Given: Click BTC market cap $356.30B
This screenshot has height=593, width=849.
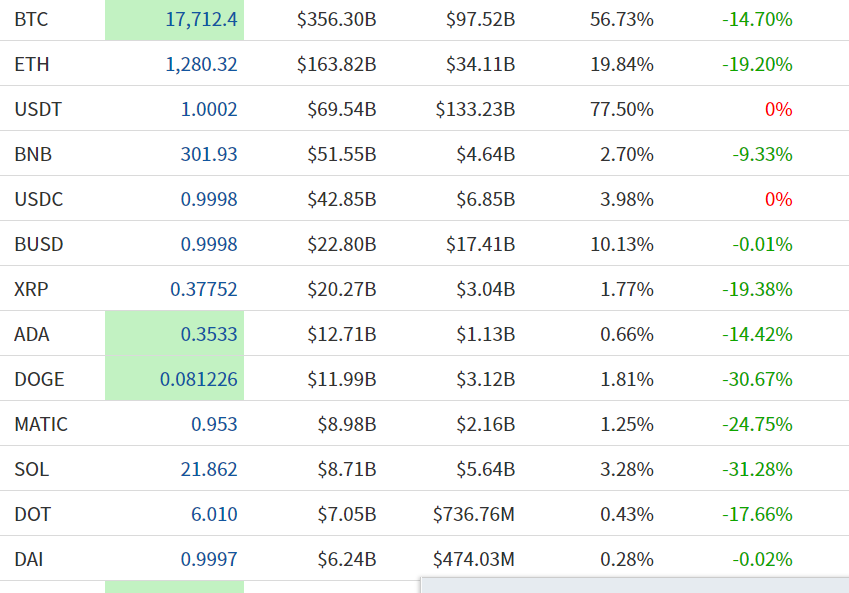Looking at the screenshot, I should coord(336,19).
